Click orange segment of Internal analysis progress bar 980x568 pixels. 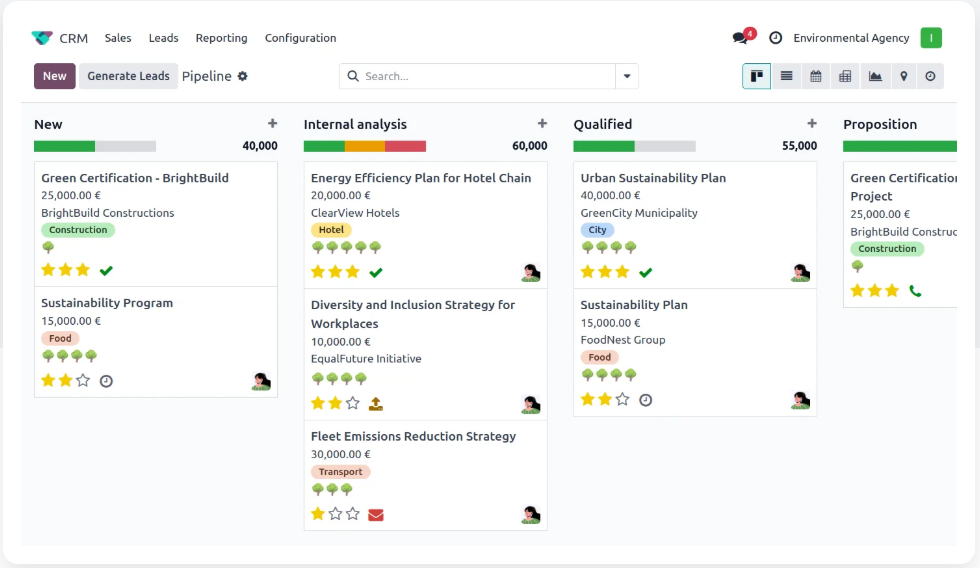365,146
